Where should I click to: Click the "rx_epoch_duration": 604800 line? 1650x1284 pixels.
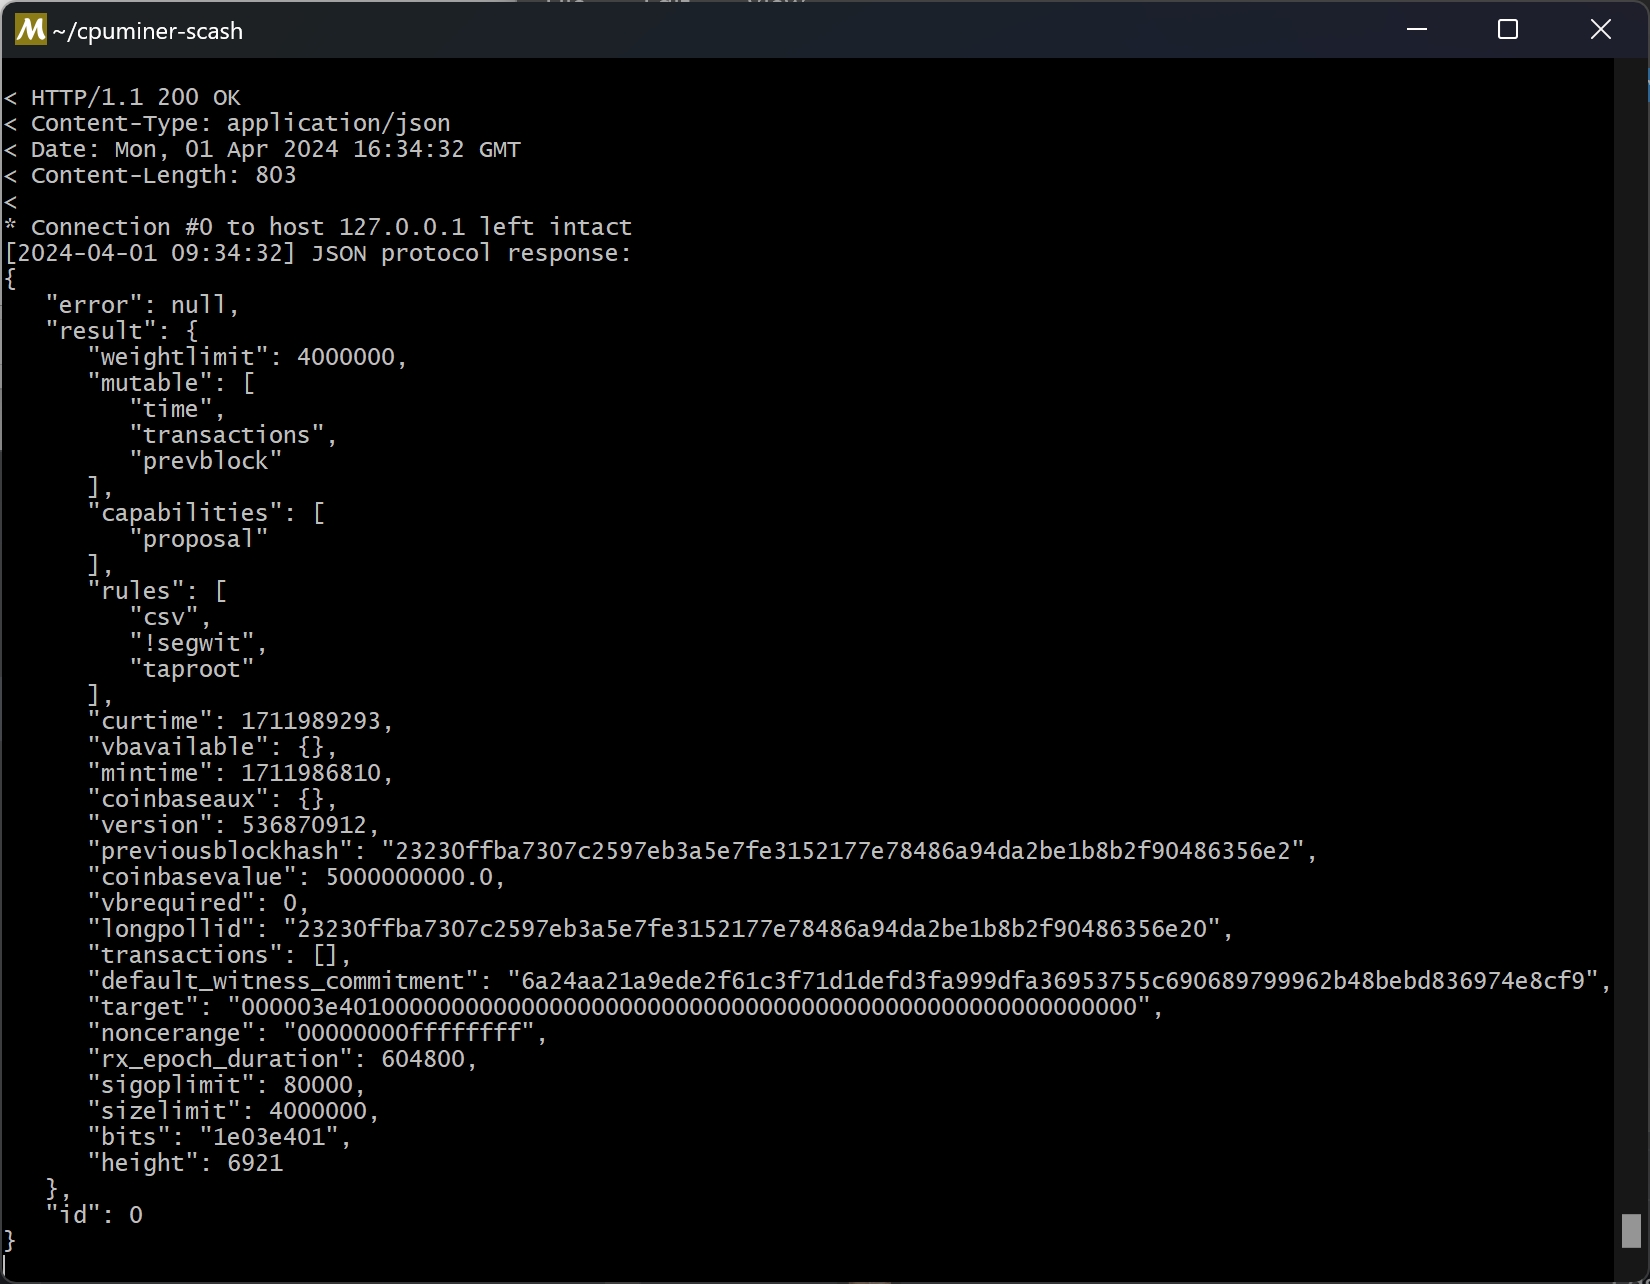click(283, 1059)
